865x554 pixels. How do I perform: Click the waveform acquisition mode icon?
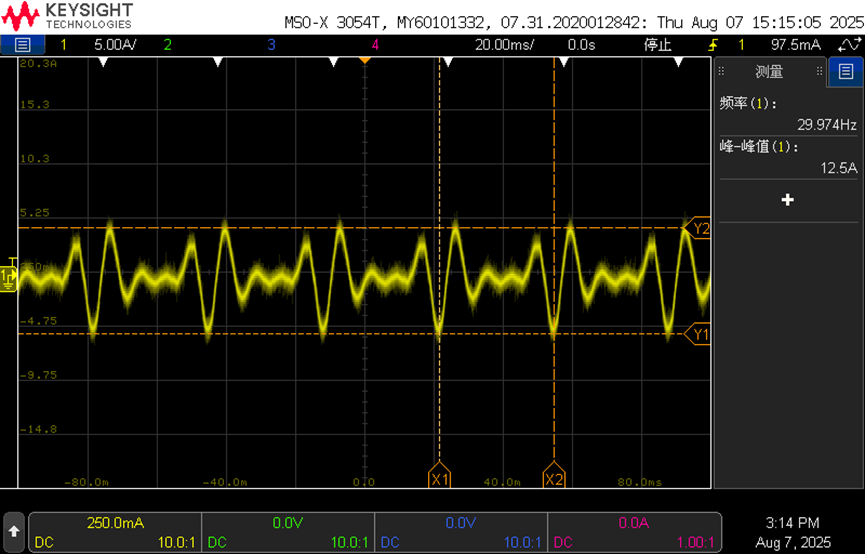(850, 45)
